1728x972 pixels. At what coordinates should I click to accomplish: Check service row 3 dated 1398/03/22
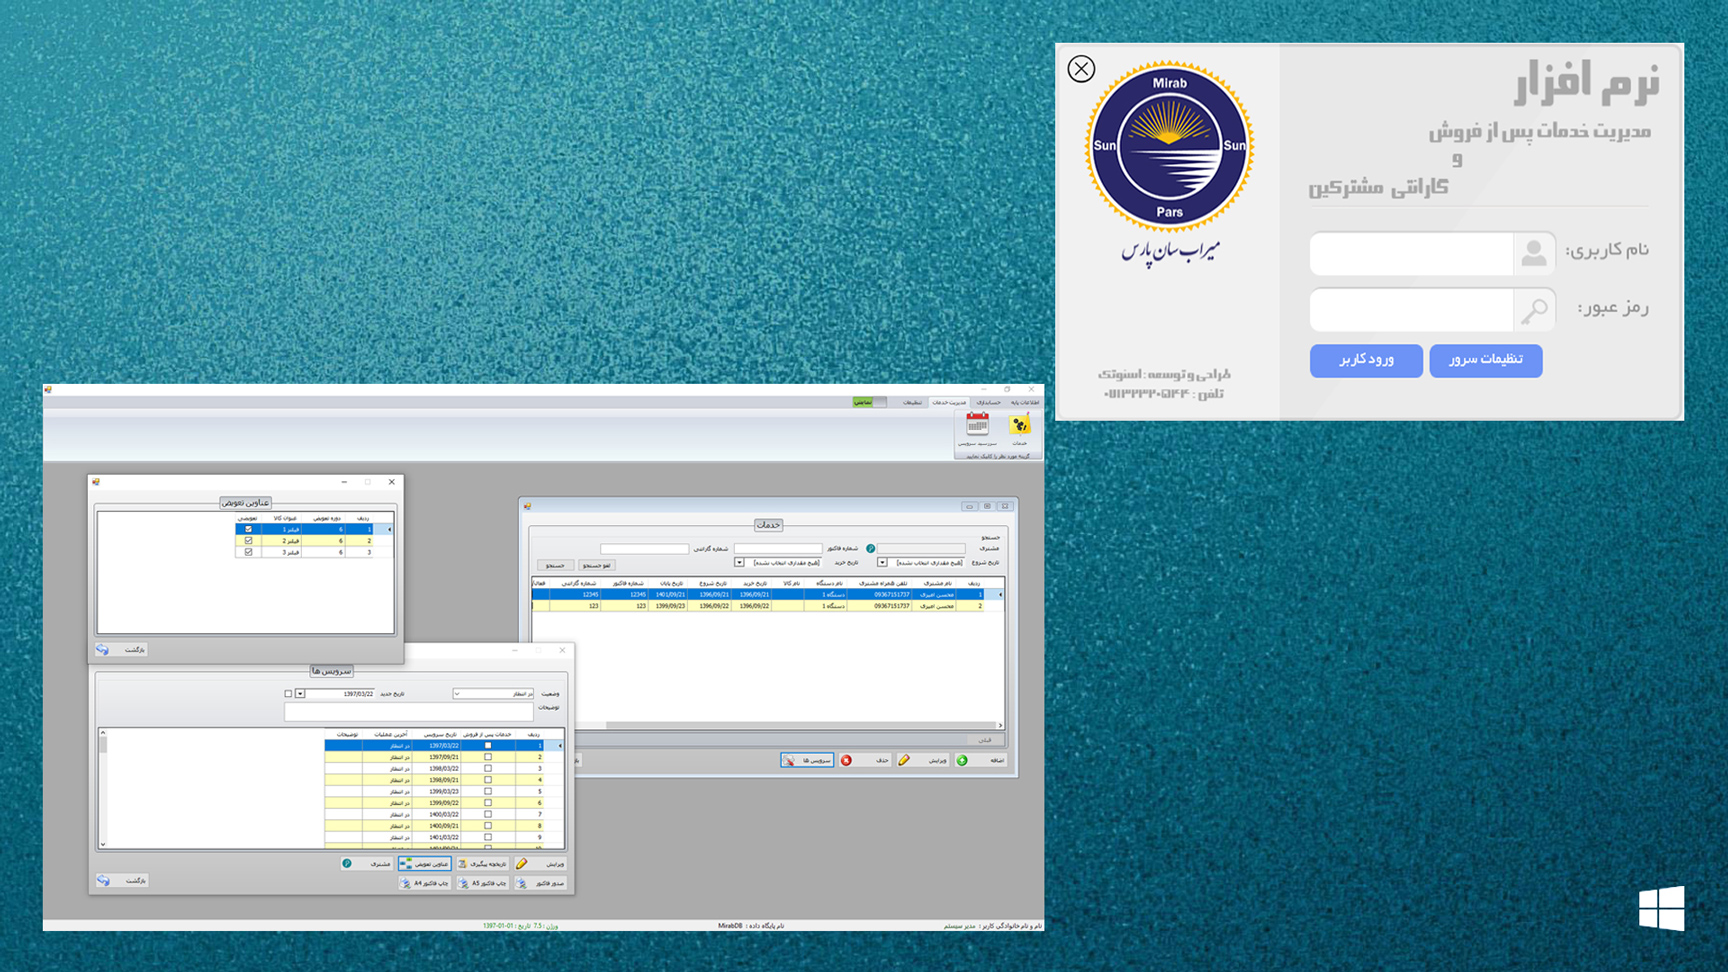point(488,768)
